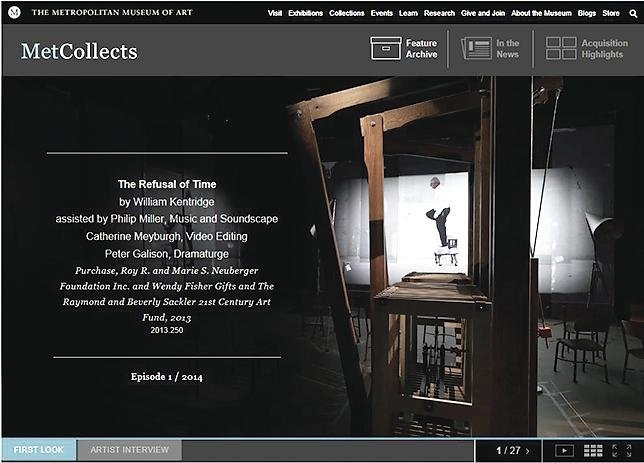Open the Give and Join menu
Image resolution: width=644 pixels, height=463 pixels.
click(x=483, y=13)
